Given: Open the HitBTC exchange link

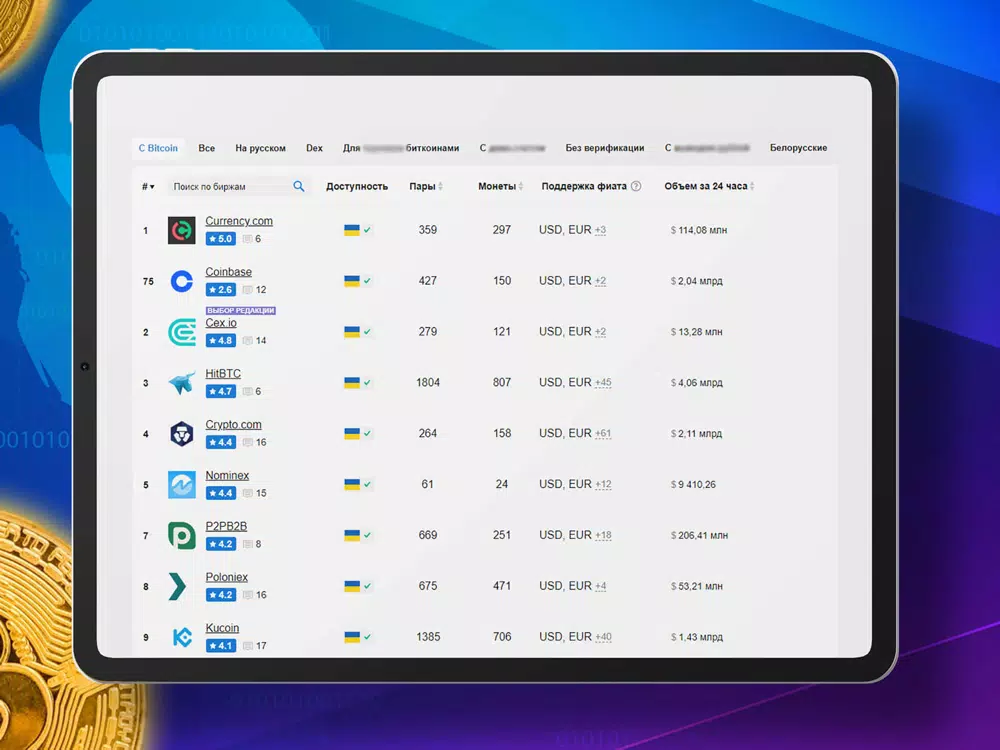Looking at the screenshot, I should click(223, 374).
